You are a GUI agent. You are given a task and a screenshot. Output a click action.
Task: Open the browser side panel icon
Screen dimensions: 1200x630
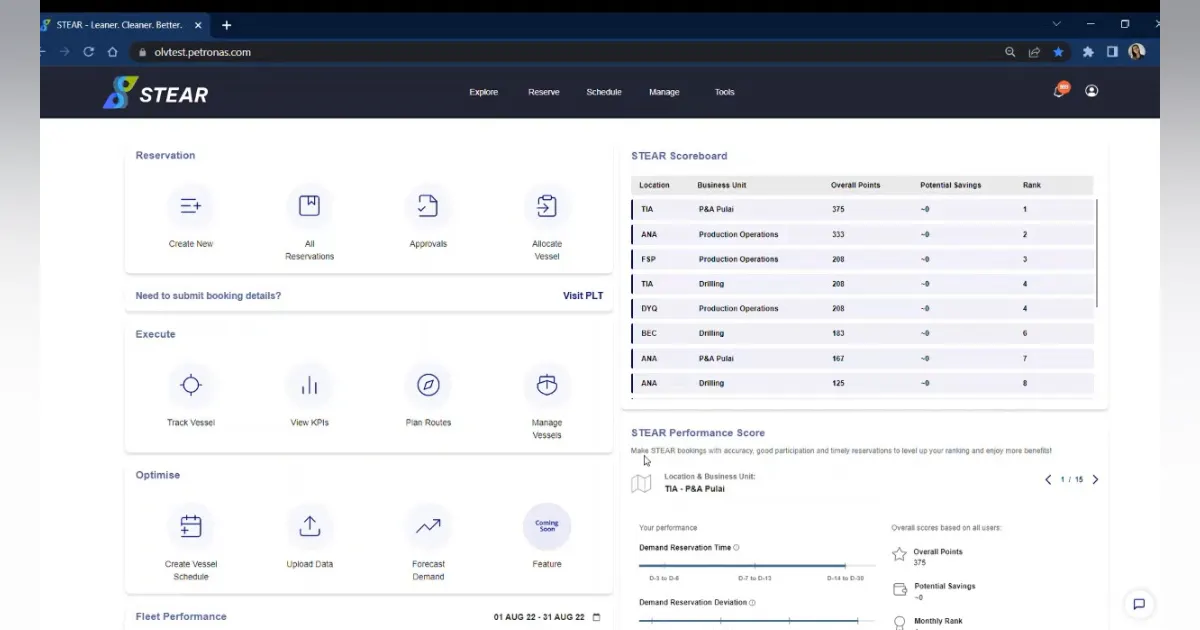[x=1112, y=52]
